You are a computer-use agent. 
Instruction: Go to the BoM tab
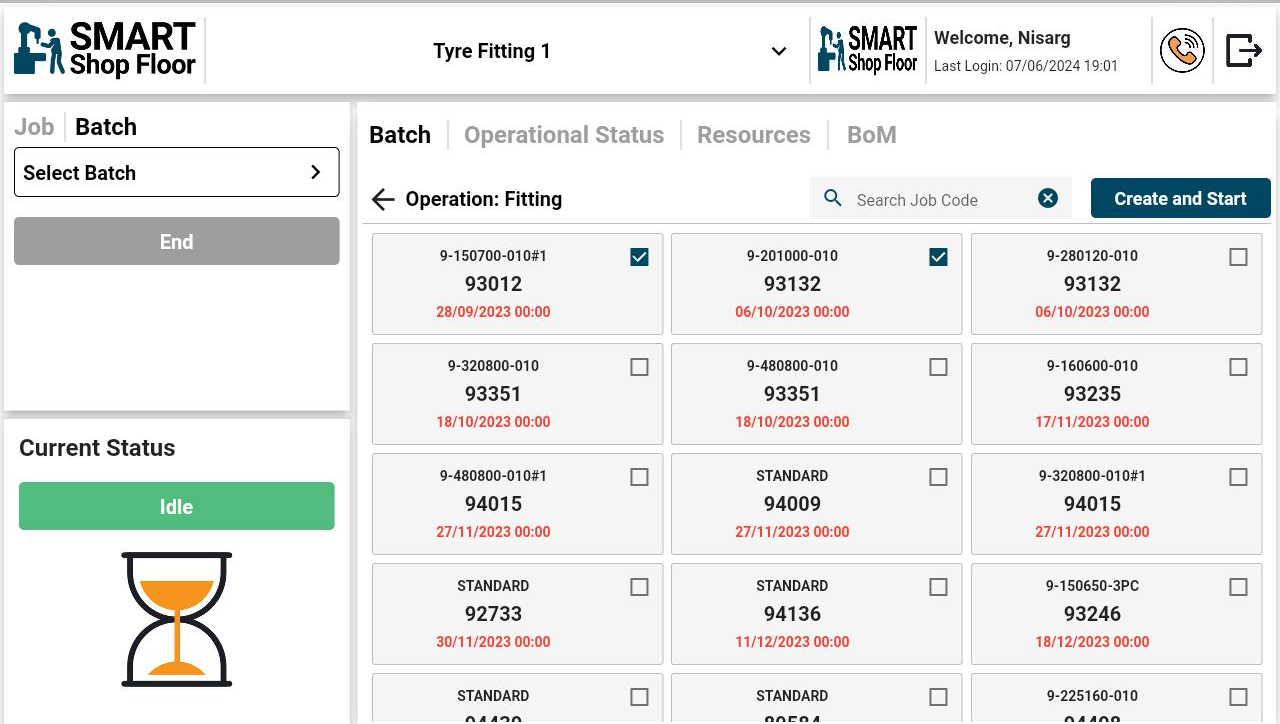[871, 135]
